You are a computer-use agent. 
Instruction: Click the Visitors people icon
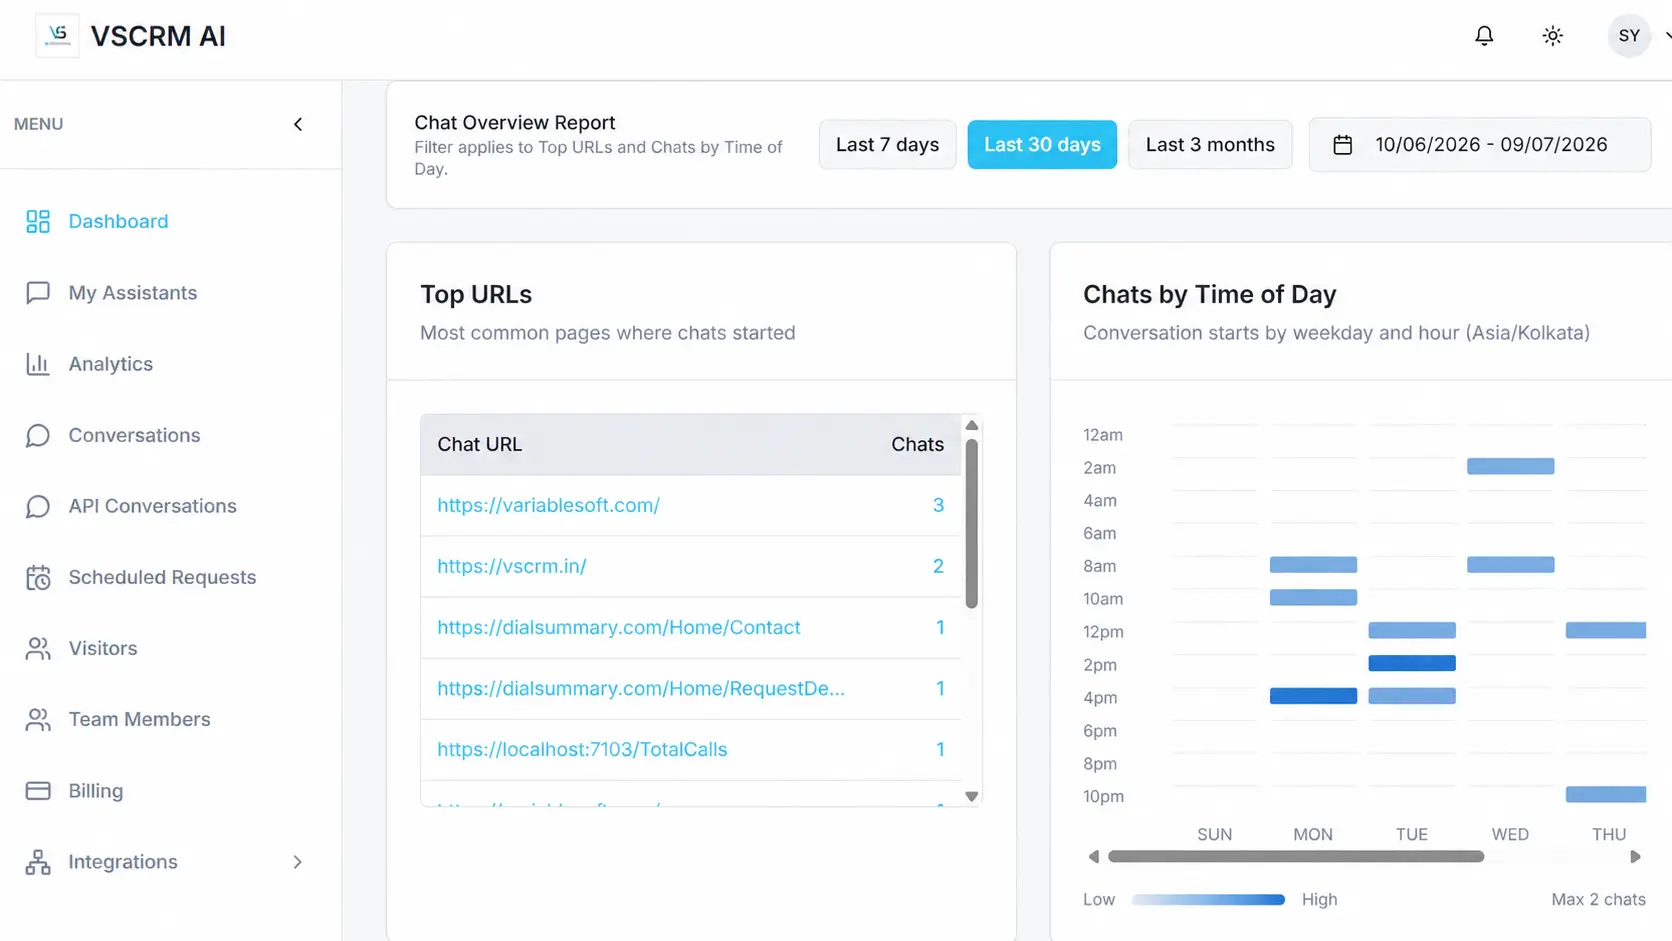pyautogui.click(x=38, y=648)
